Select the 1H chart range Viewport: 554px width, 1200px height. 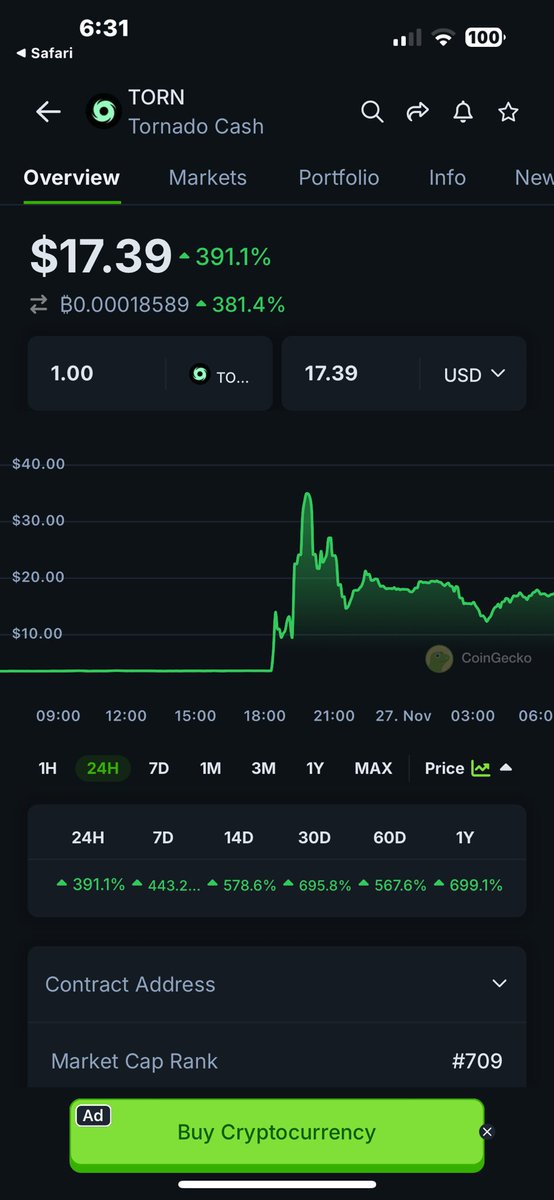48,768
